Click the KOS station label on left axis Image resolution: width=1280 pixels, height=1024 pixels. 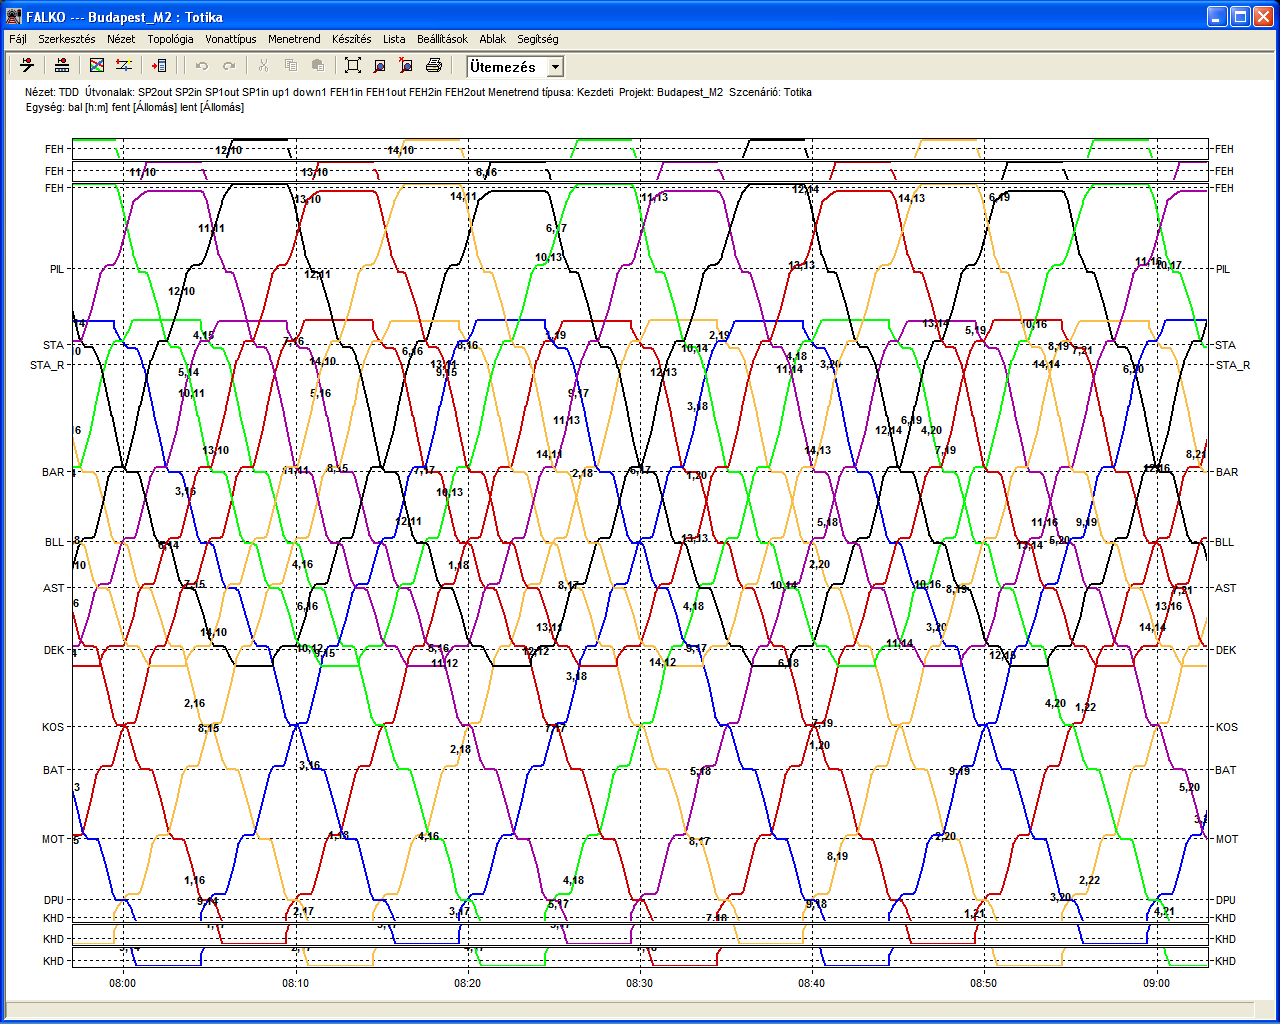53,727
